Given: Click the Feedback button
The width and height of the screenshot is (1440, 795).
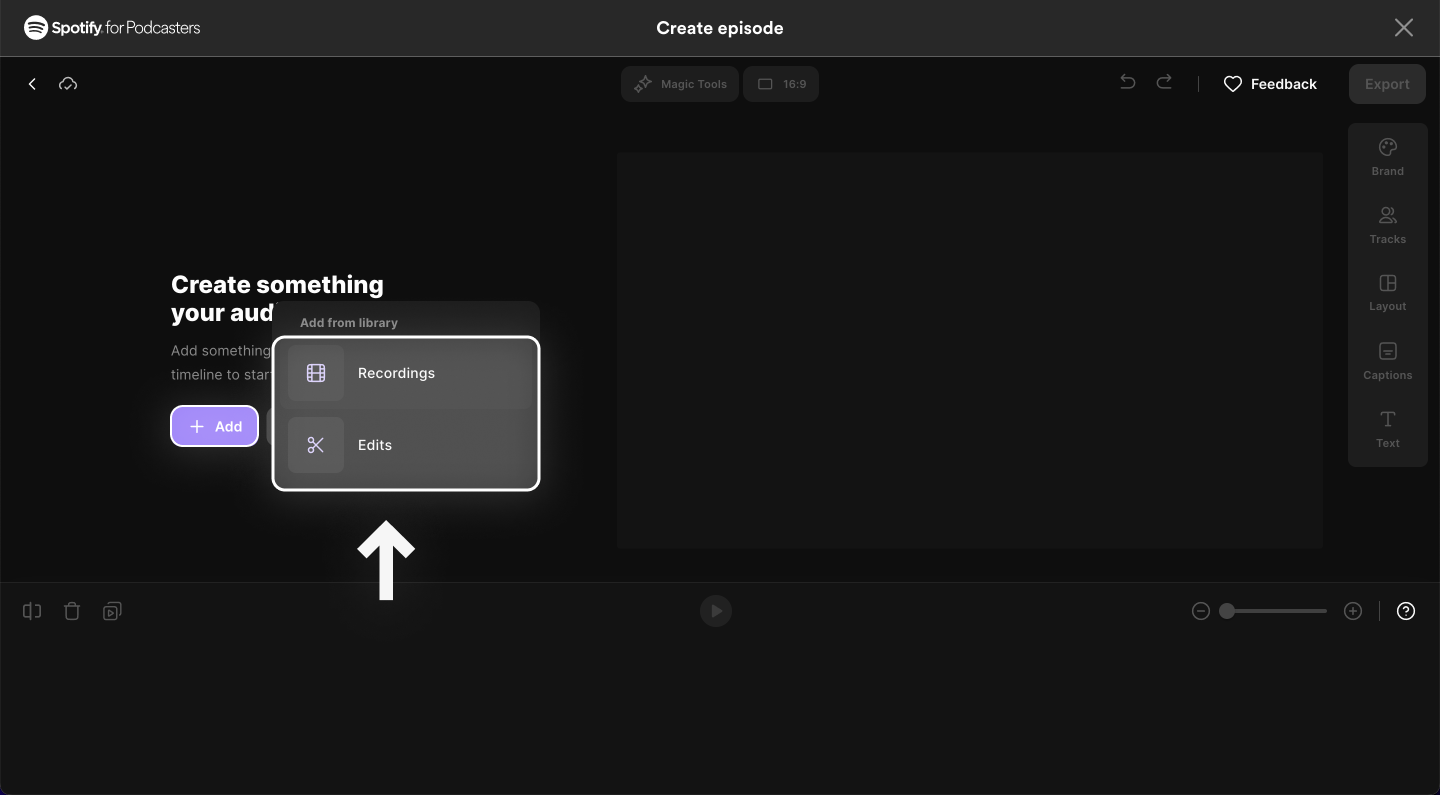Looking at the screenshot, I should point(1270,84).
